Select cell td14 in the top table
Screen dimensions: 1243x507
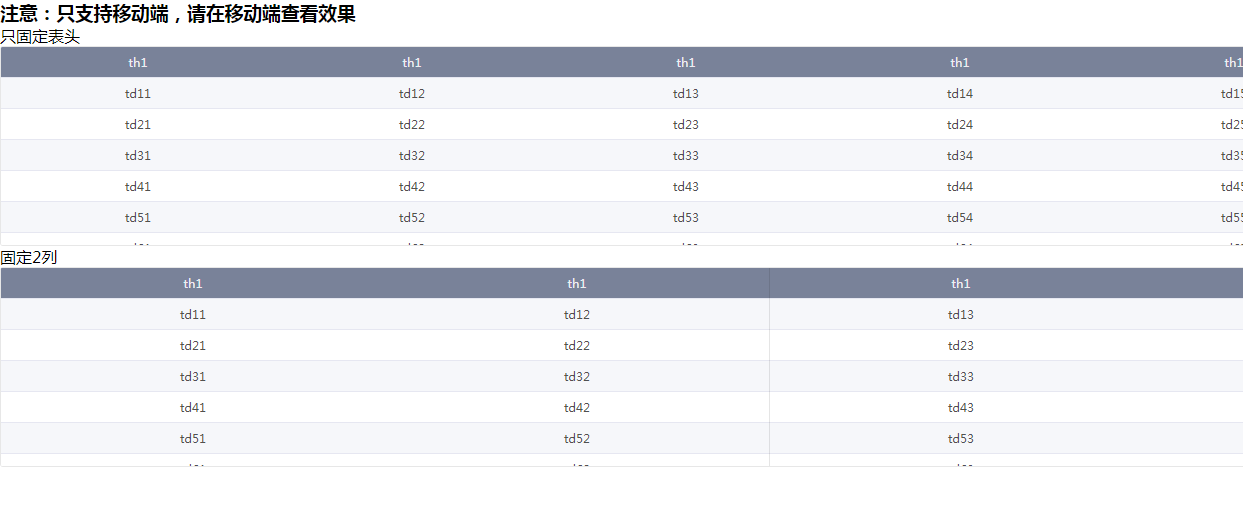[960, 94]
